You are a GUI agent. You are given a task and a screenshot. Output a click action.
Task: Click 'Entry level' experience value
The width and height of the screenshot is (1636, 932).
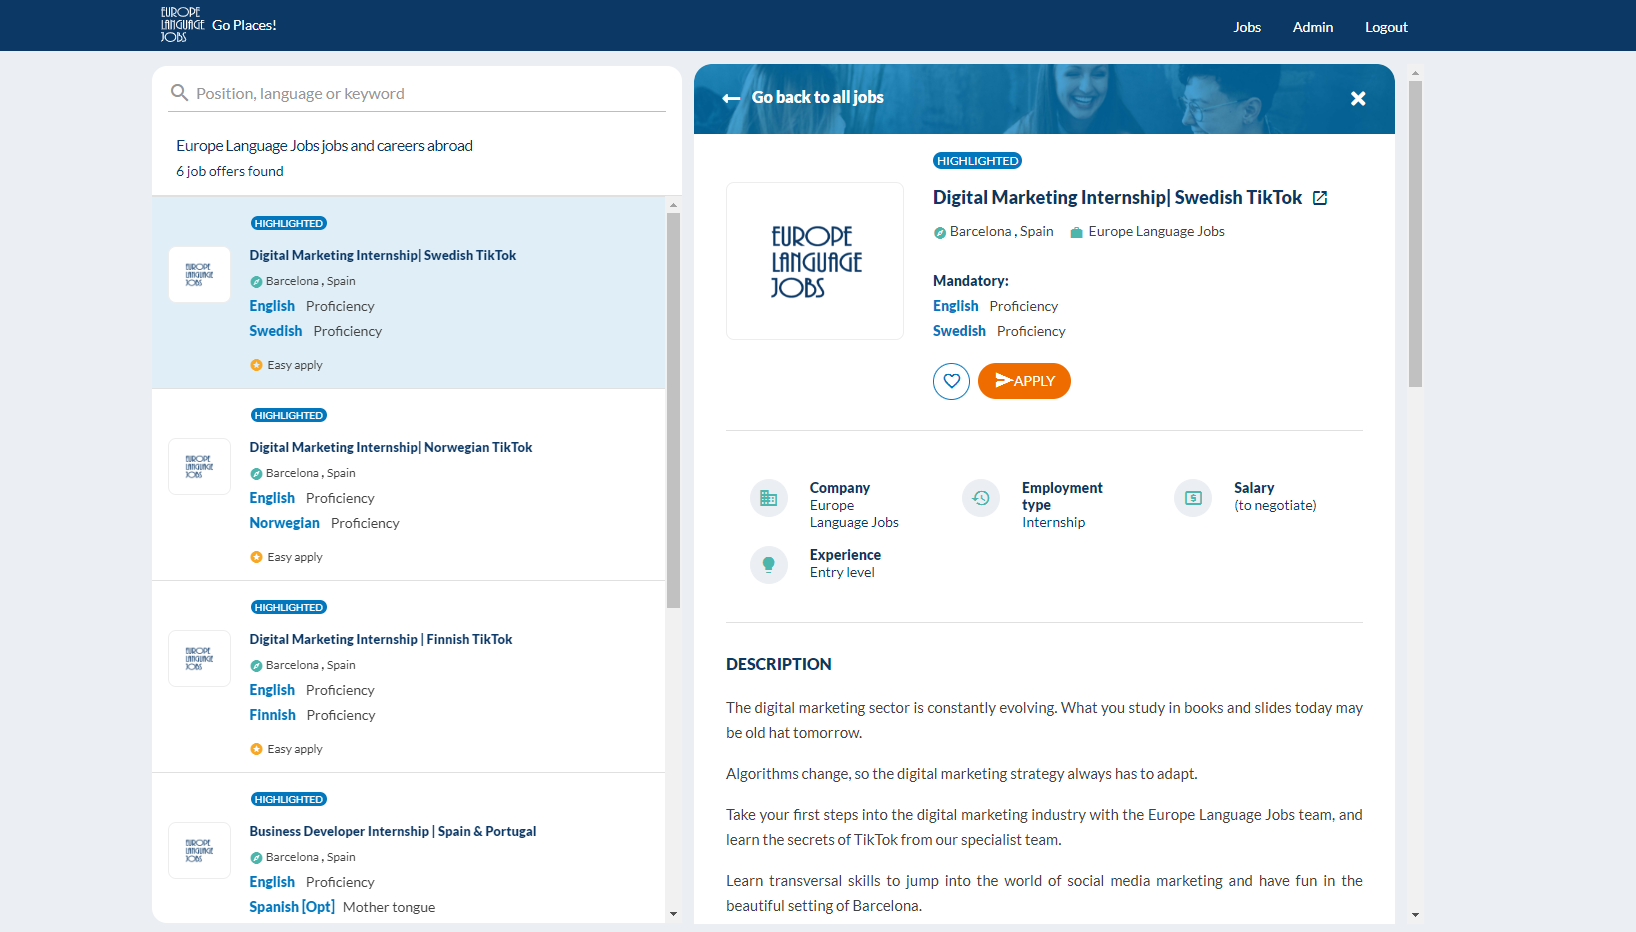(842, 572)
